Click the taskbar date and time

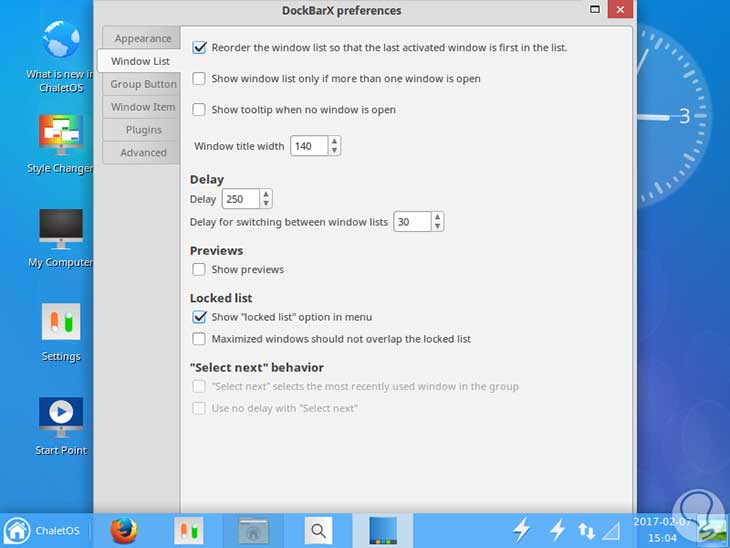(x=662, y=530)
